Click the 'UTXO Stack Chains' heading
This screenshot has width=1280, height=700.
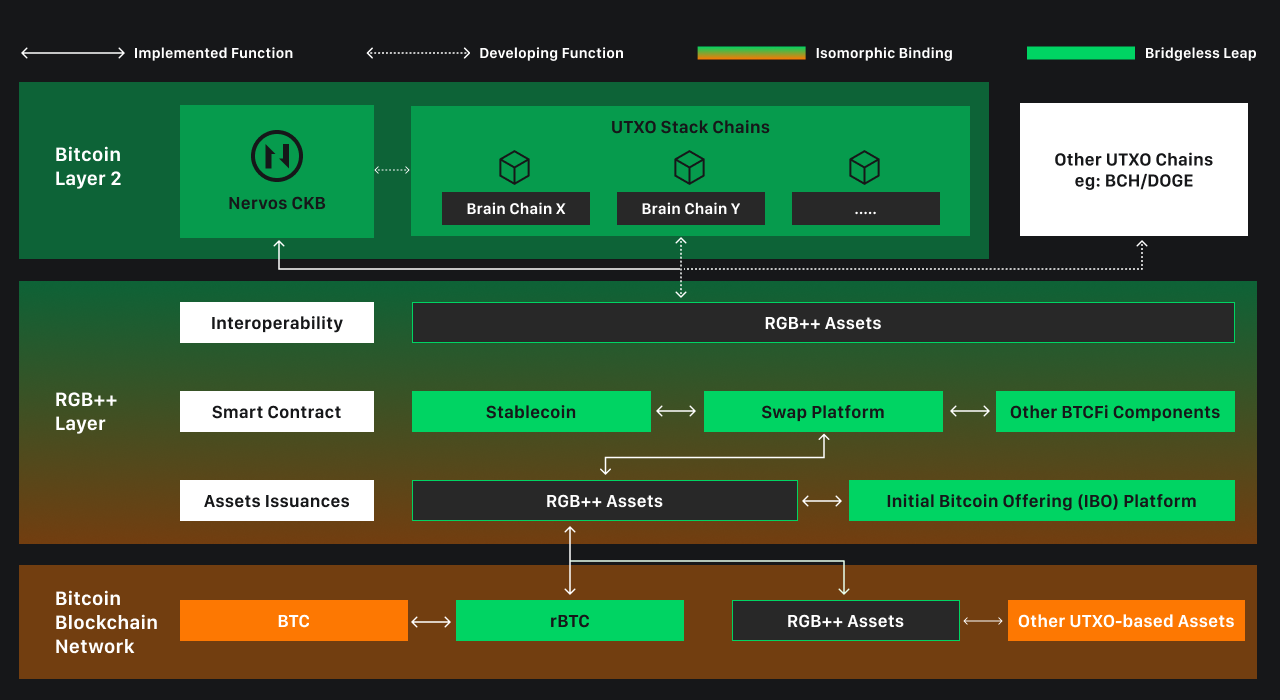tap(691, 127)
